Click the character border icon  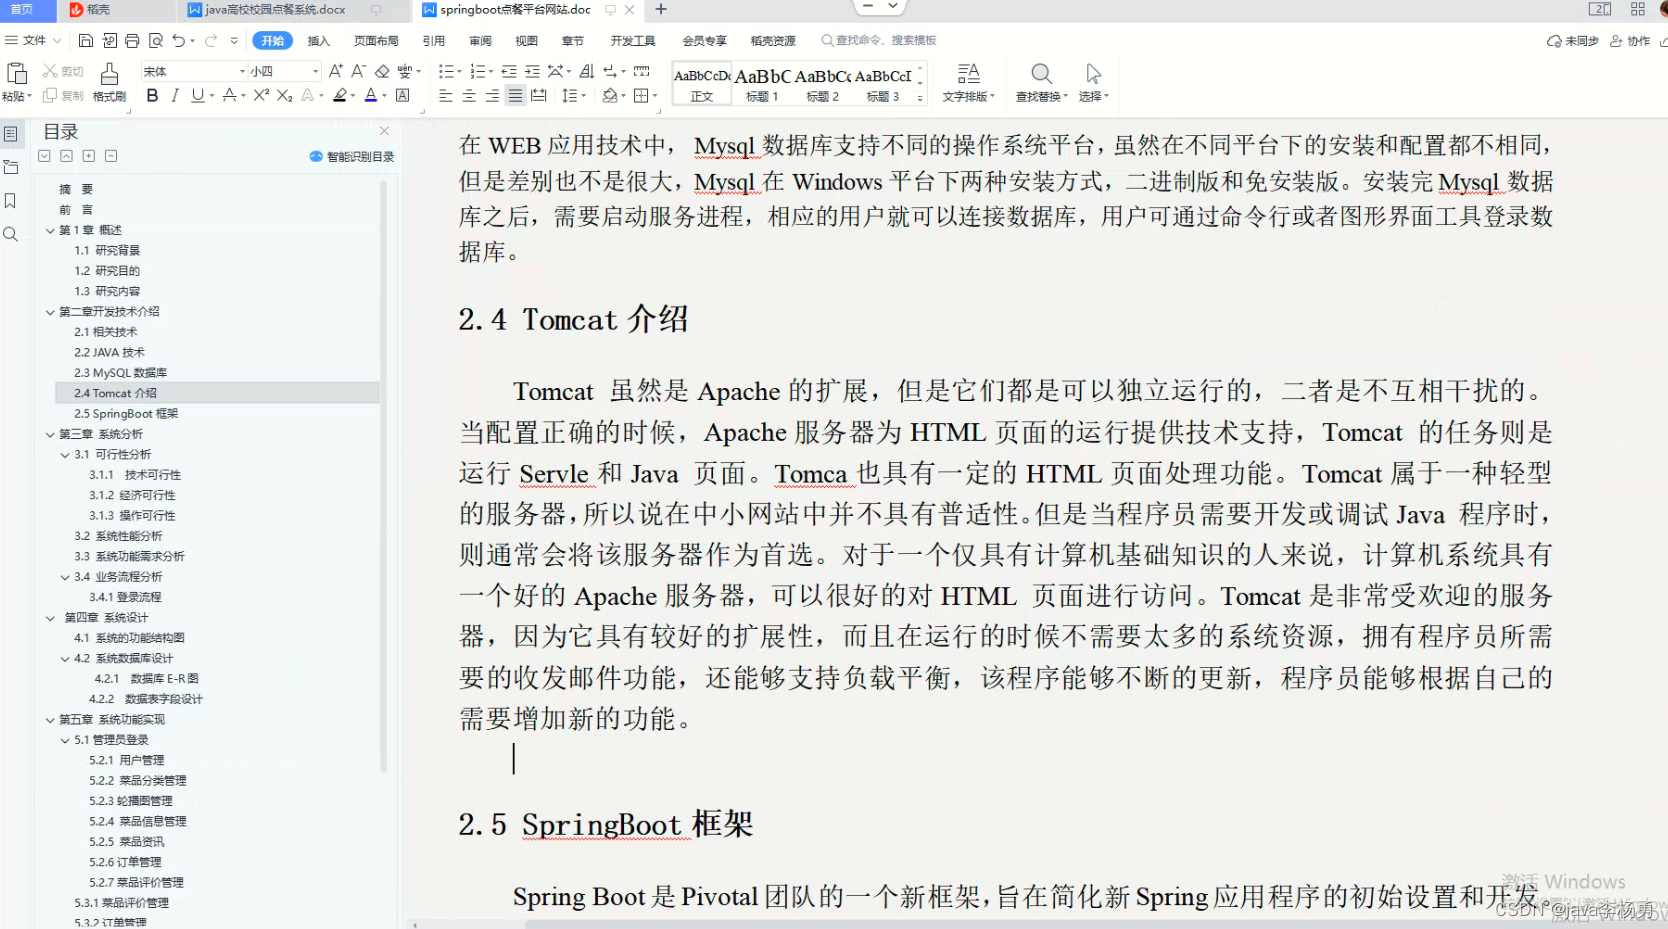[x=403, y=95]
